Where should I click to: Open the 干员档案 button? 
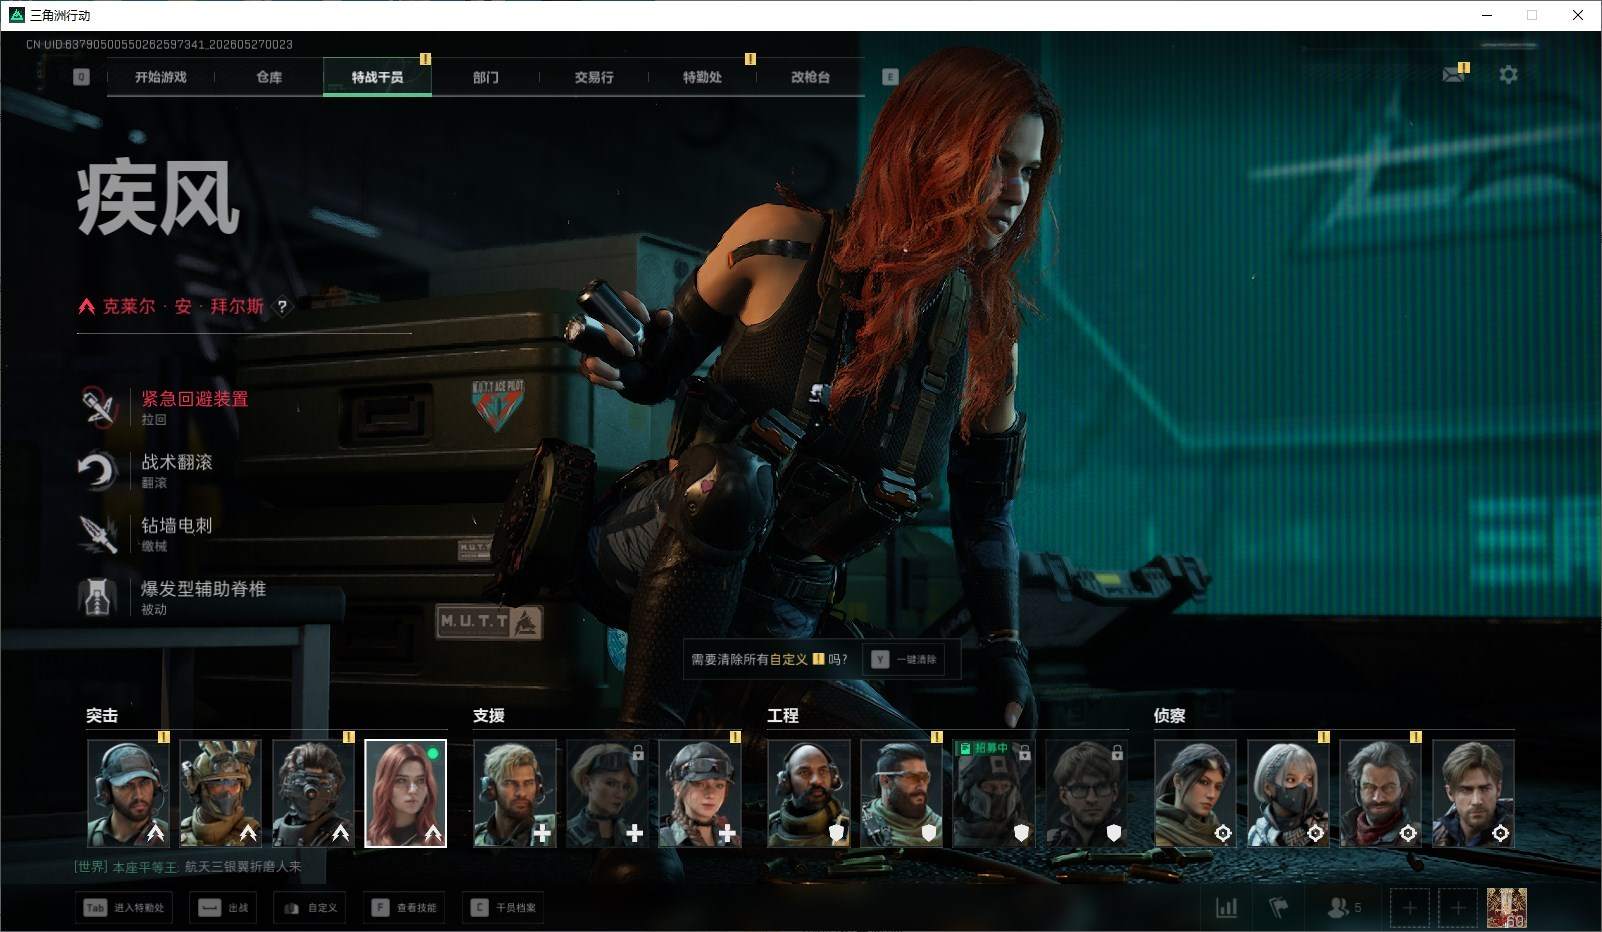(x=503, y=907)
